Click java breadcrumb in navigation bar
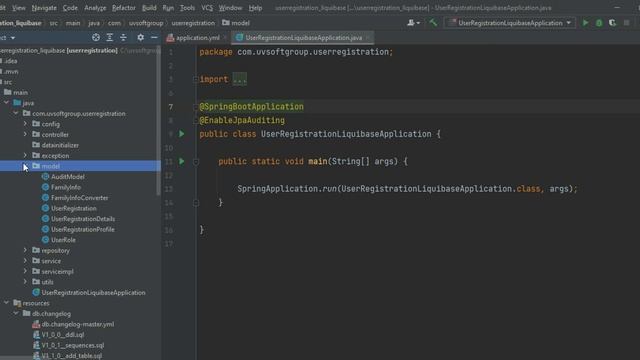Screen dimensions: 640x360 pos(94,23)
